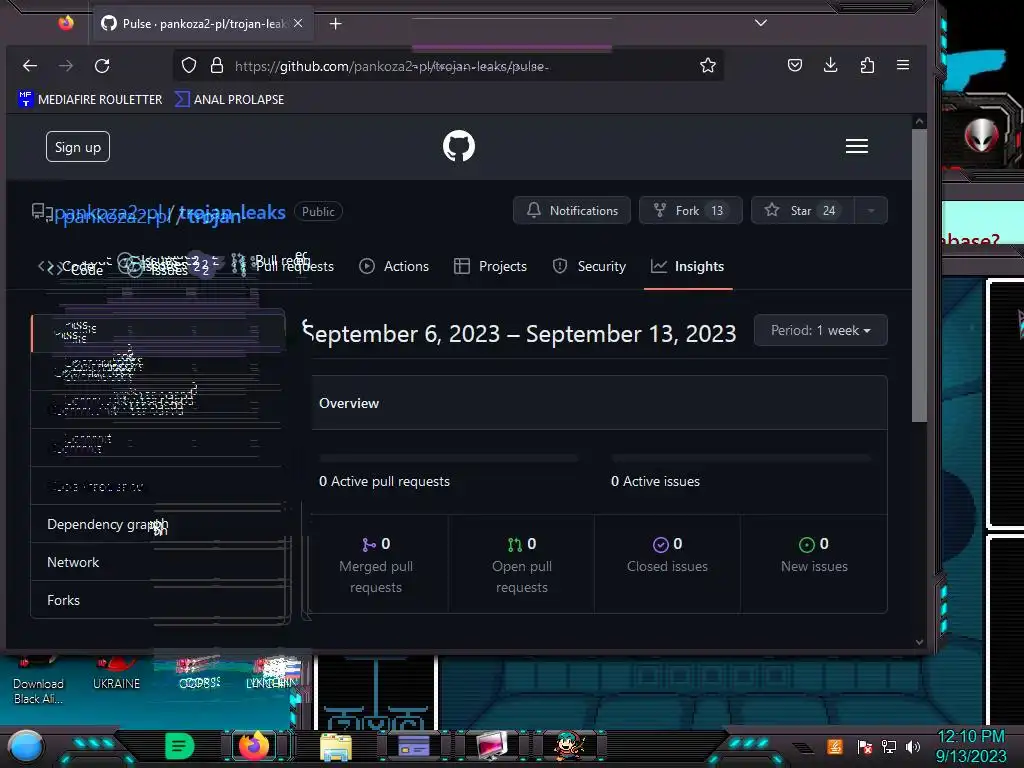Click the Firefox taskbar icon
The height and width of the screenshot is (768, 1024).
[x=254, y=746]
